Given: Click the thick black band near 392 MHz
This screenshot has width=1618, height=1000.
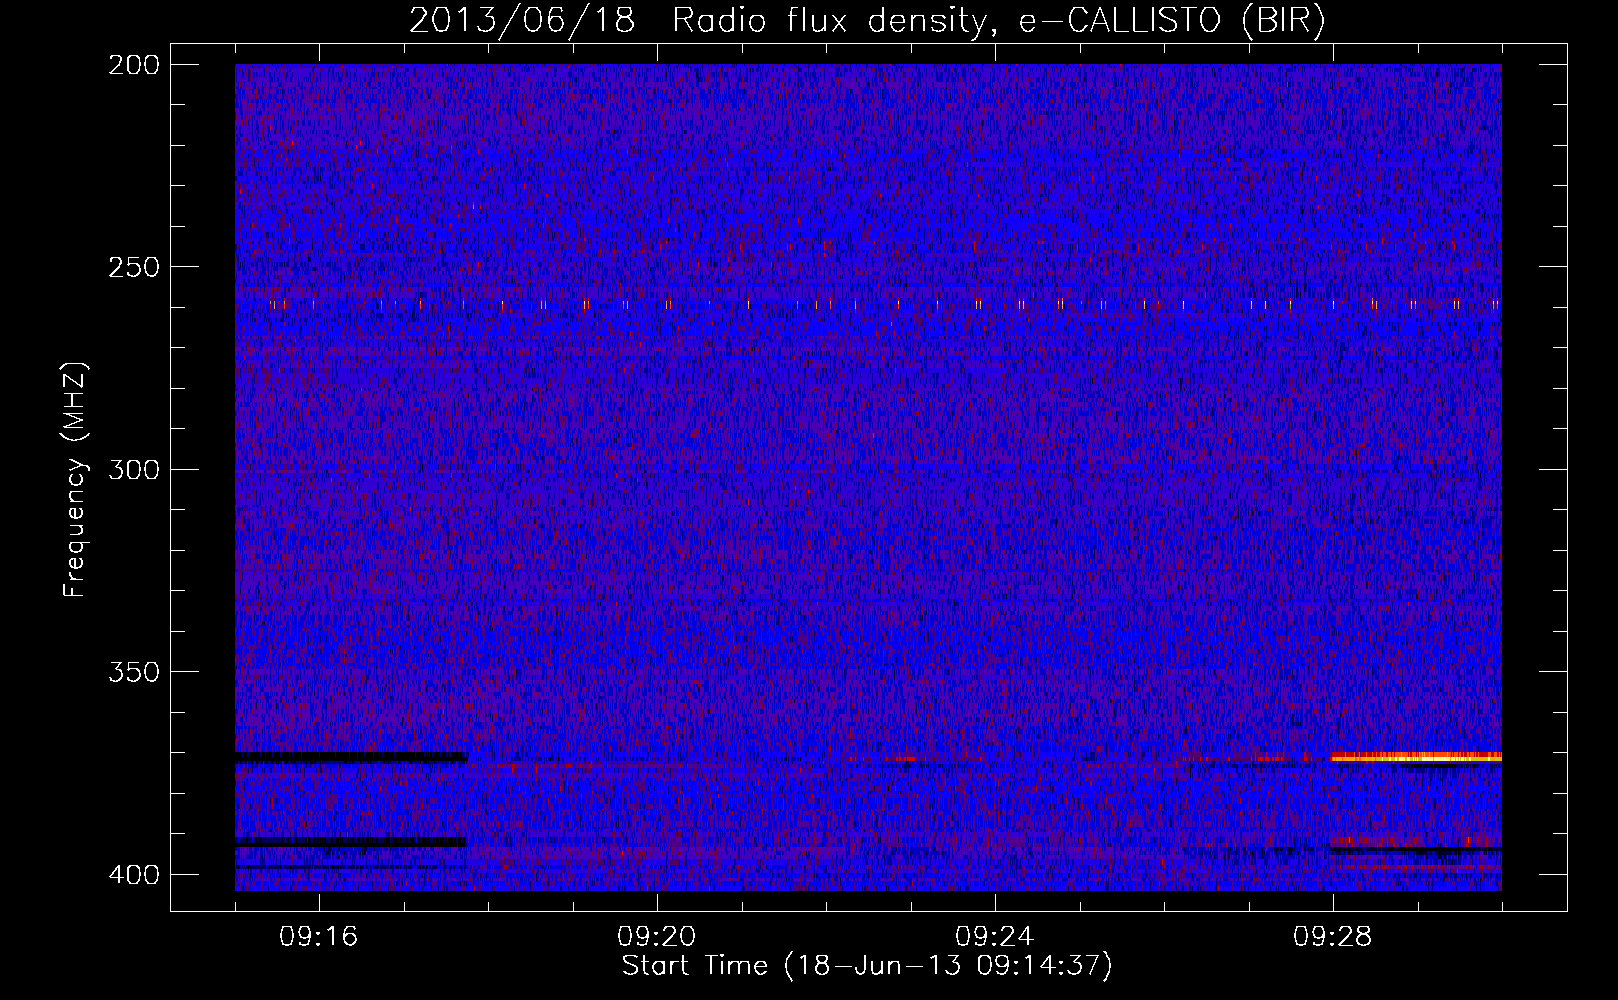Looking at the screenshot, I should [x=351, y=842].
